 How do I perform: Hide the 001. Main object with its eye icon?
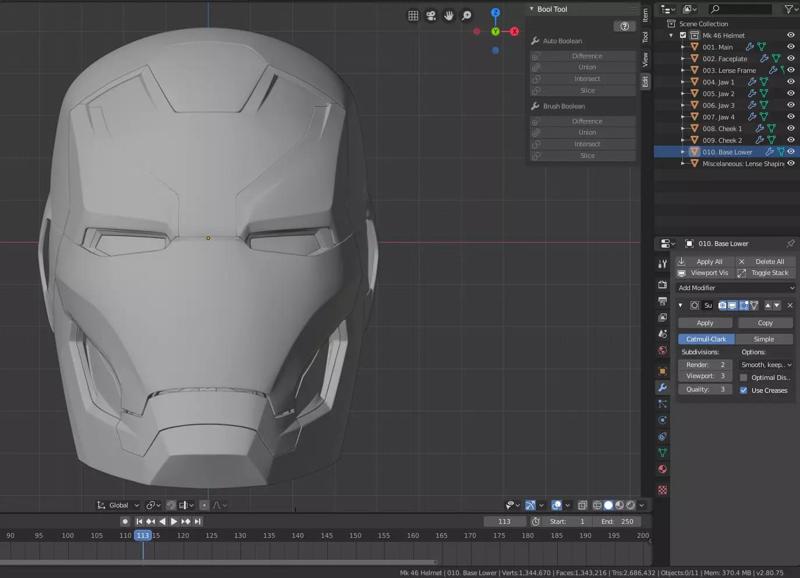pos(789,46)
